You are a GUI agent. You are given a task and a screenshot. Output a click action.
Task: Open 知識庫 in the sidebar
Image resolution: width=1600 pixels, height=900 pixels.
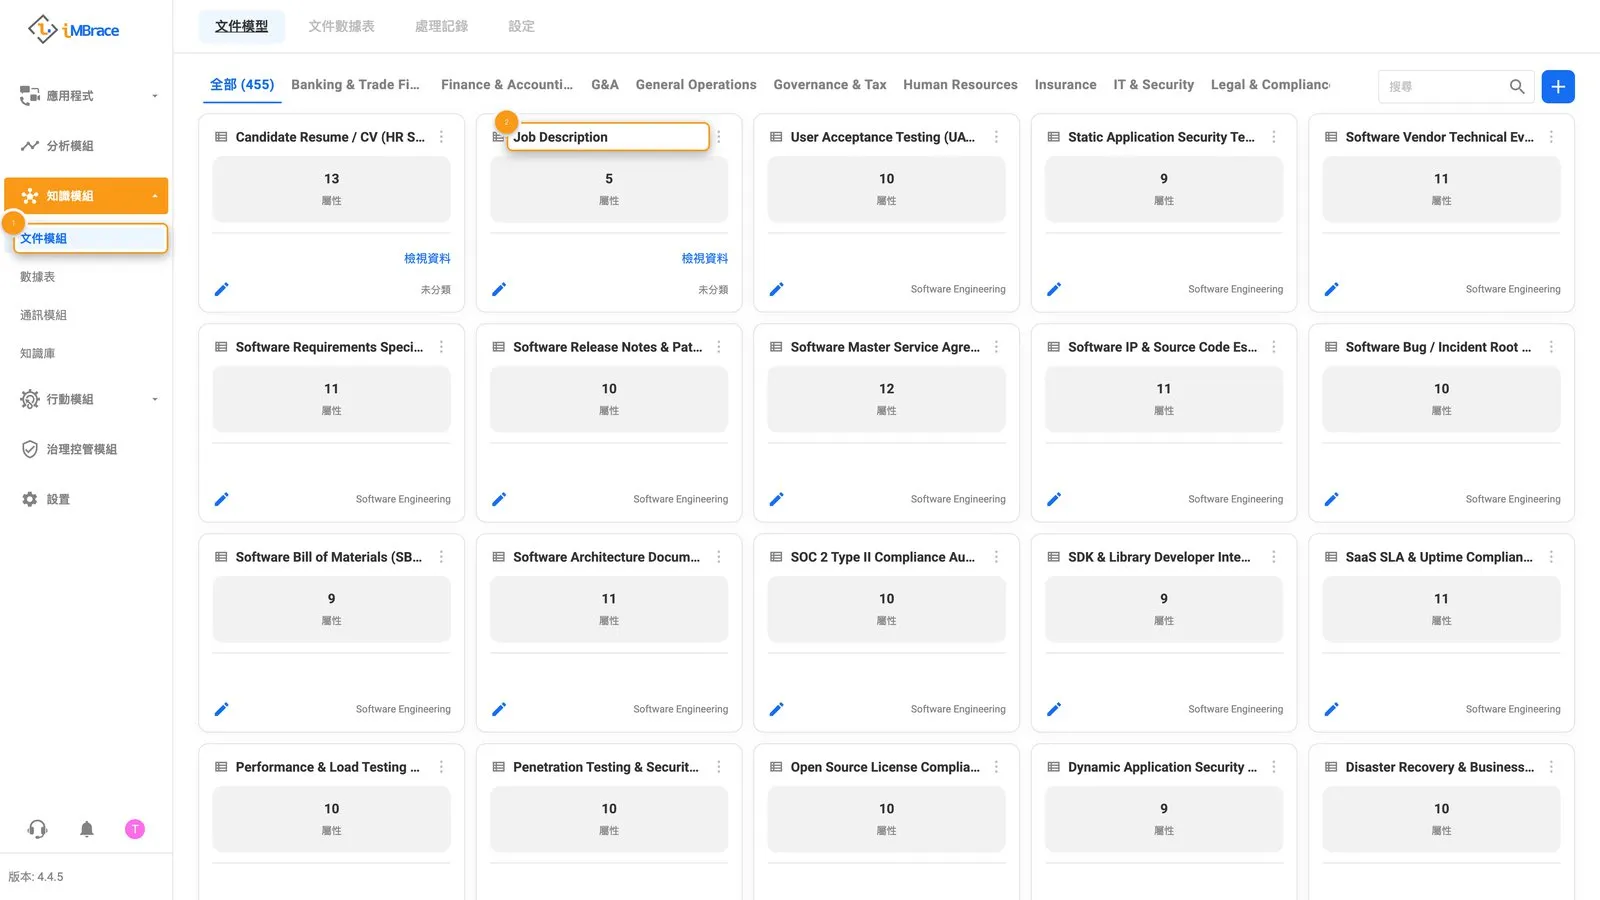pos(38,353)
